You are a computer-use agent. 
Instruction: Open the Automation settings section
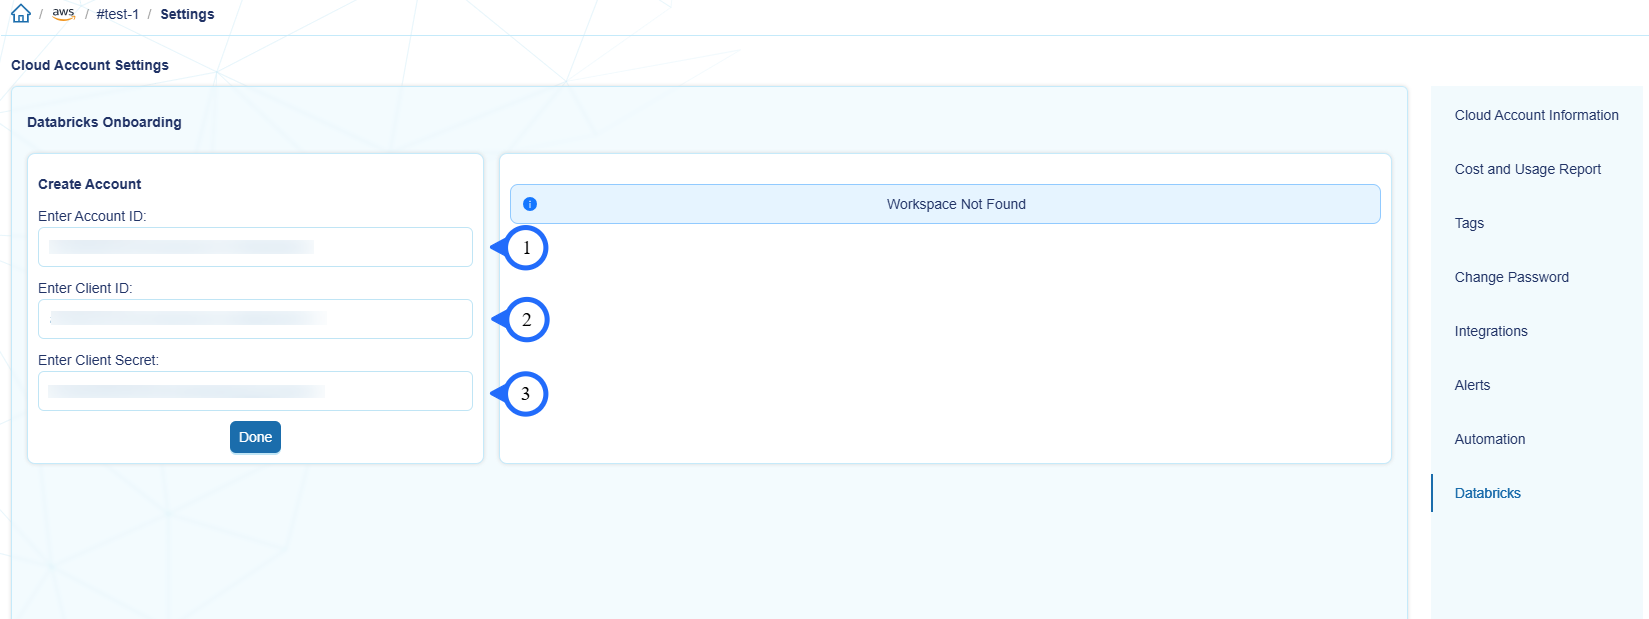1490,439
